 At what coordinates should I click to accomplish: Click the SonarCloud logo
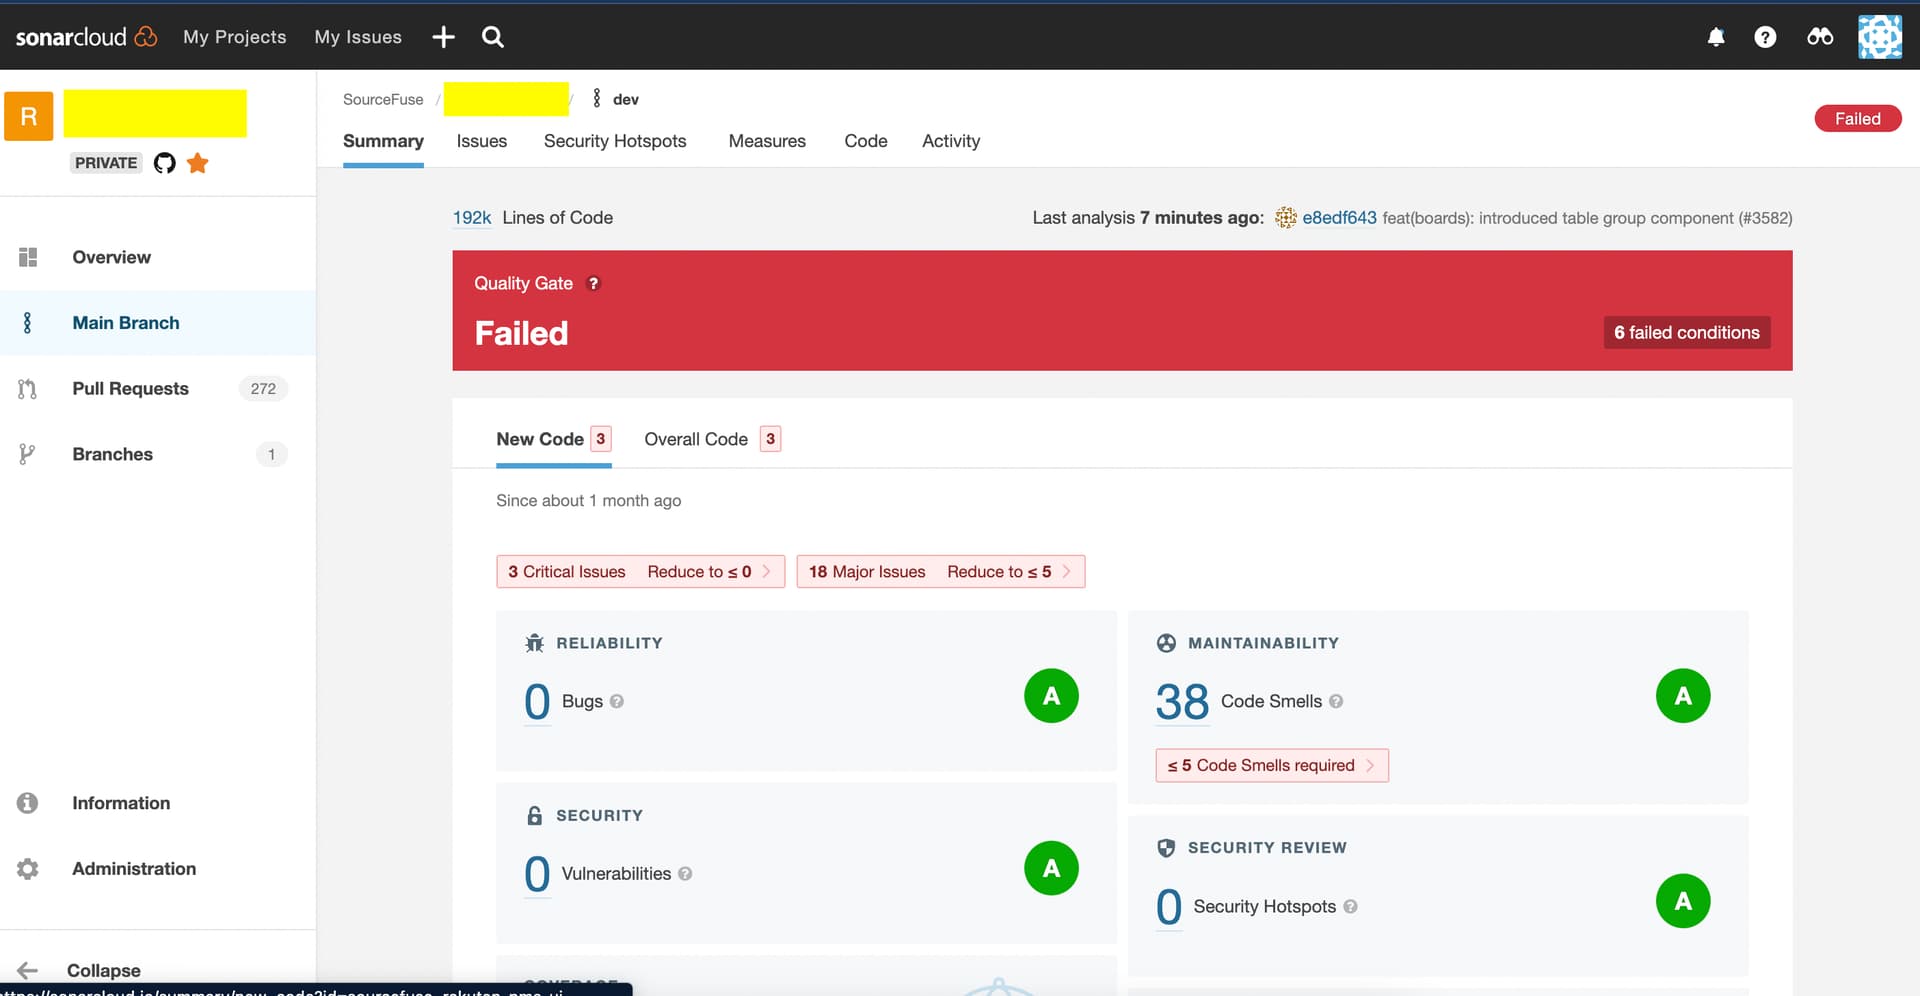click(86, 37)
